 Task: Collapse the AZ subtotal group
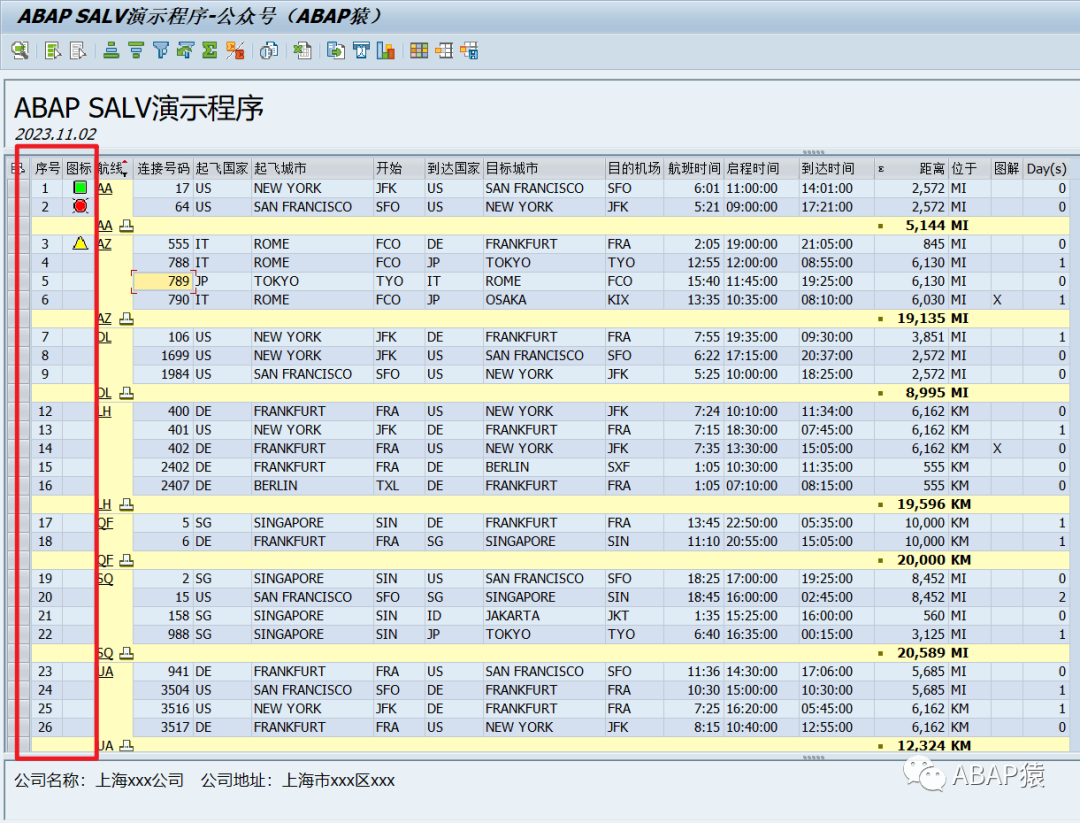[126, 318]
